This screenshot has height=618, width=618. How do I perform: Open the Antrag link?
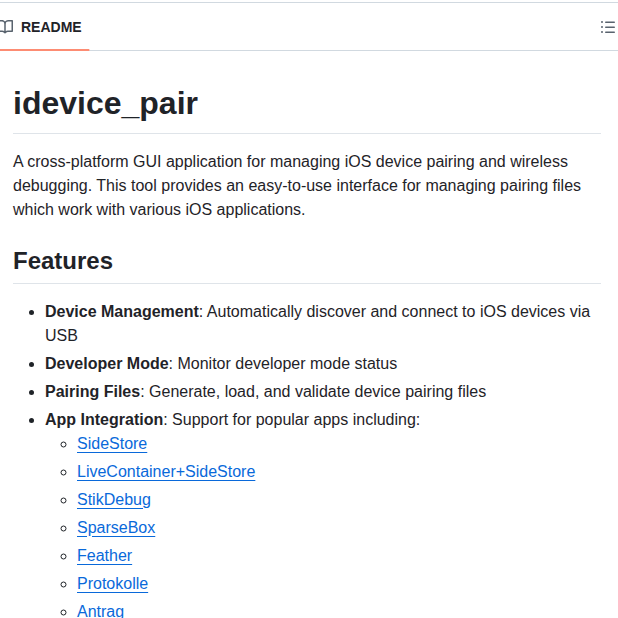click(101, 611)
